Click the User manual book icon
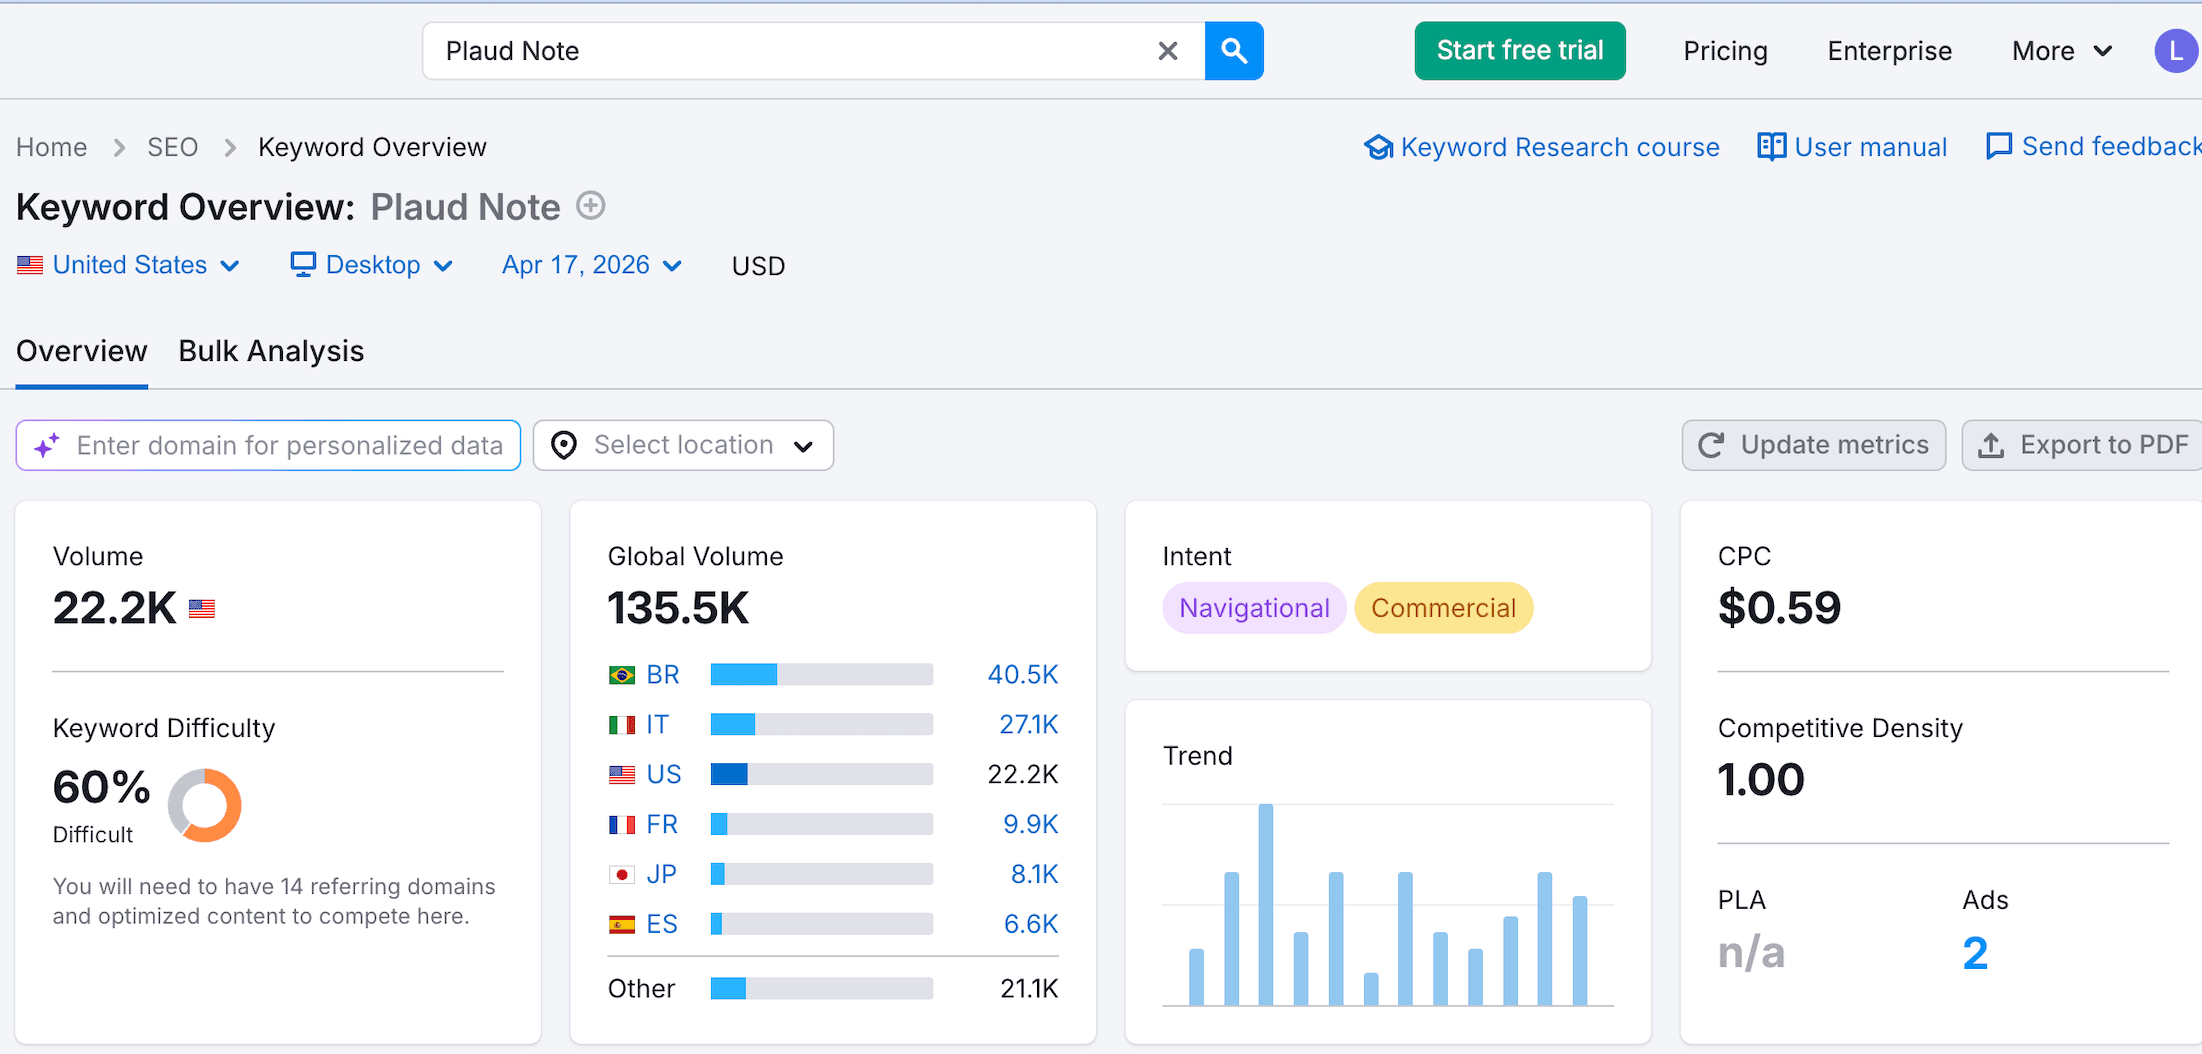The image size is (2202, 1054). click(1771, 147)
